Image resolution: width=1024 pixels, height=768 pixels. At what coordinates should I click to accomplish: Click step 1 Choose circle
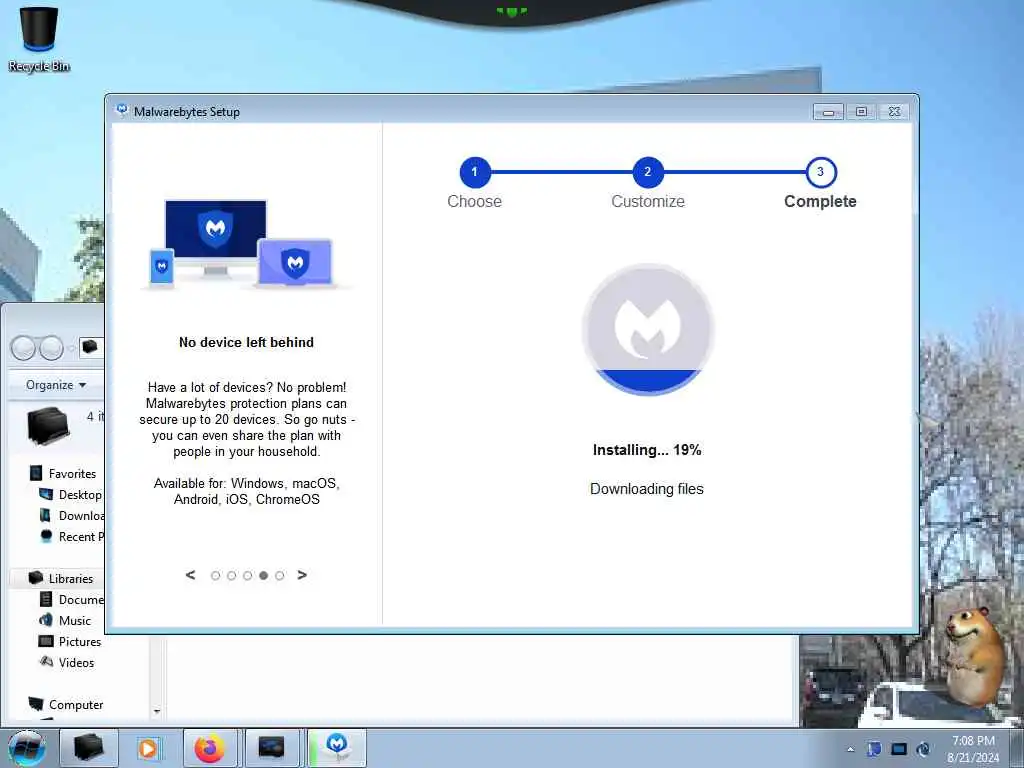click(475, 172)
